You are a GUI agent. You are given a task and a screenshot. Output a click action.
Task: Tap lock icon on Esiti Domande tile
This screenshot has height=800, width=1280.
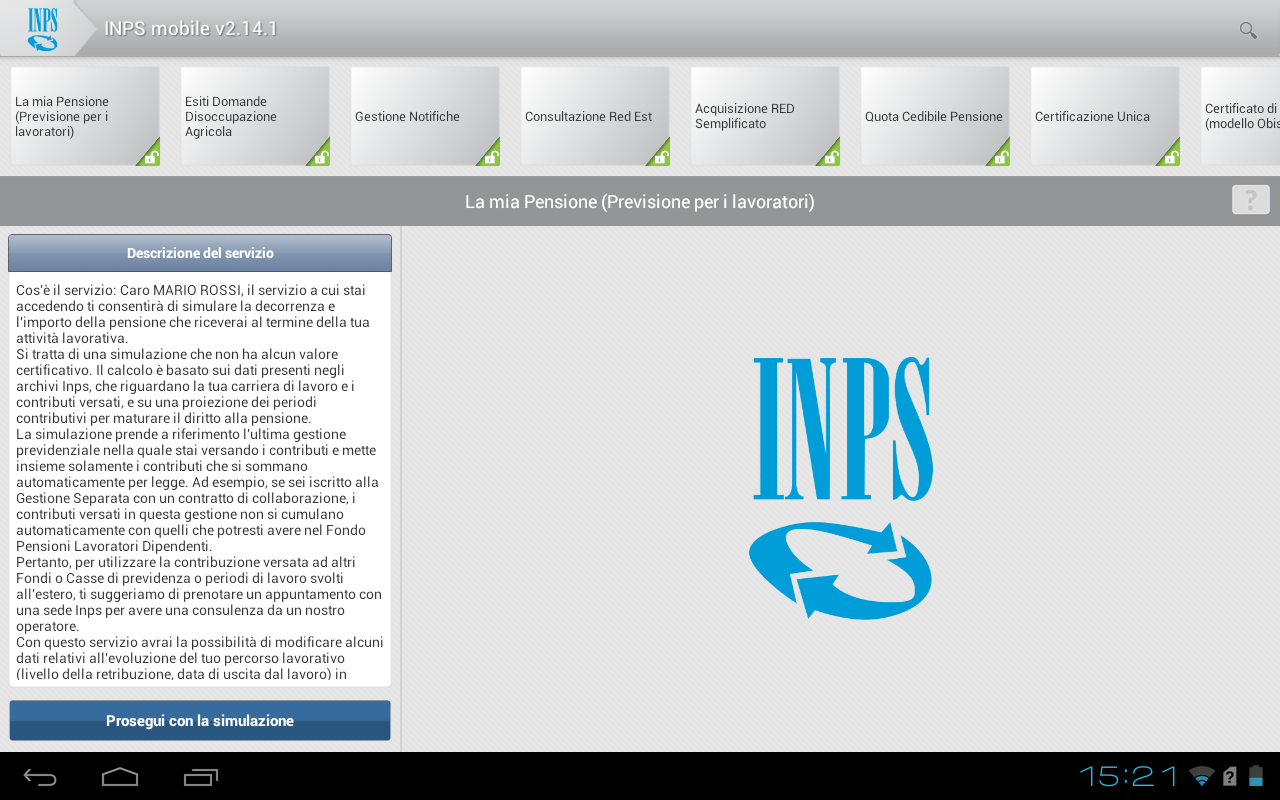tap(320, 156)
